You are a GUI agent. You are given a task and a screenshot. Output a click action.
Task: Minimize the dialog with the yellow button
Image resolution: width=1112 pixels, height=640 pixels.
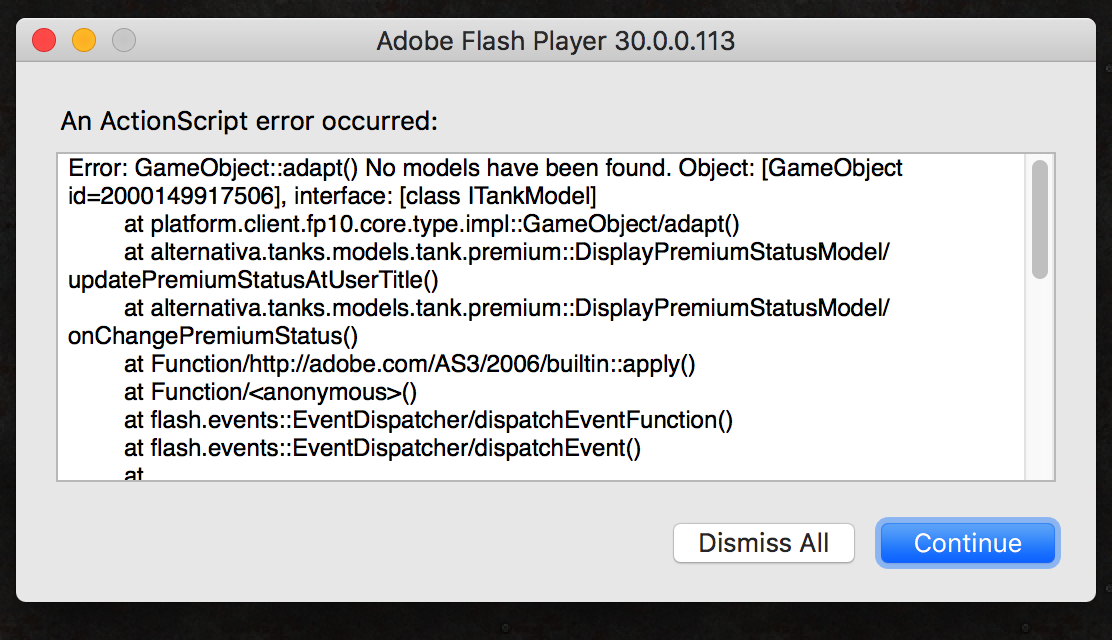pyautogui.click(x=84, y=41)
